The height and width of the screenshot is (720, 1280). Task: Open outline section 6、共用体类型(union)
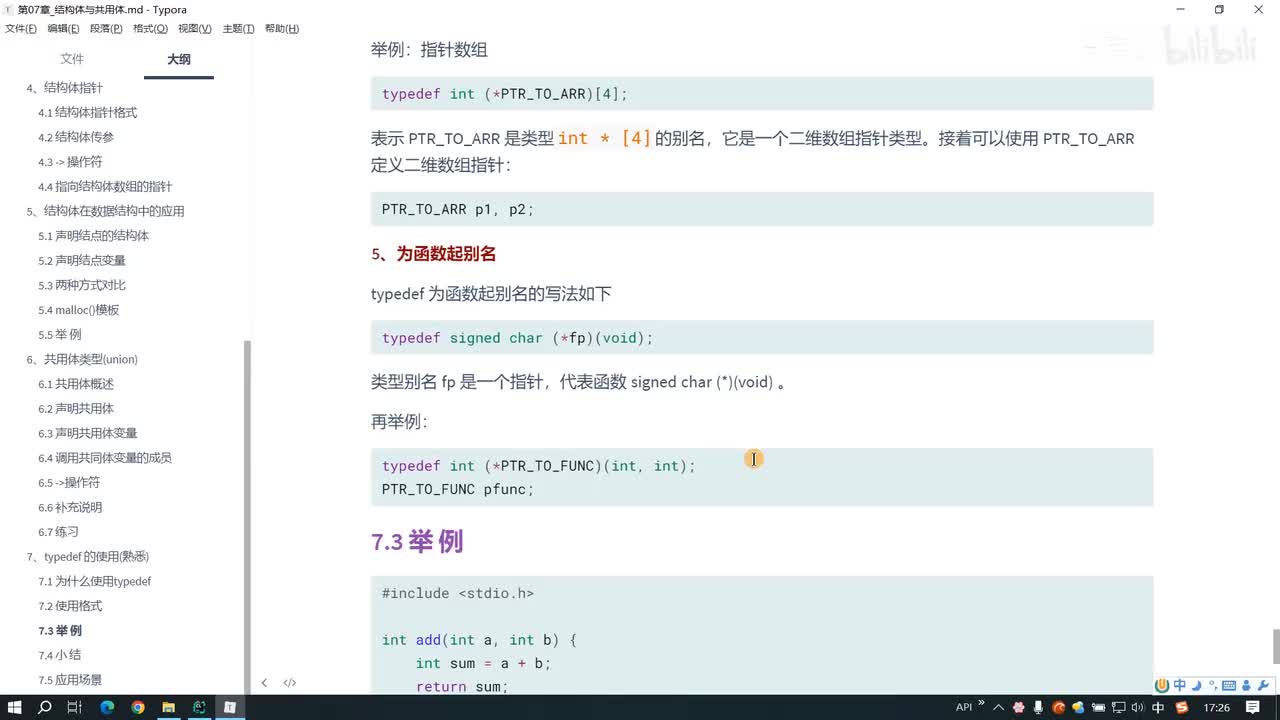pos(82,359)
